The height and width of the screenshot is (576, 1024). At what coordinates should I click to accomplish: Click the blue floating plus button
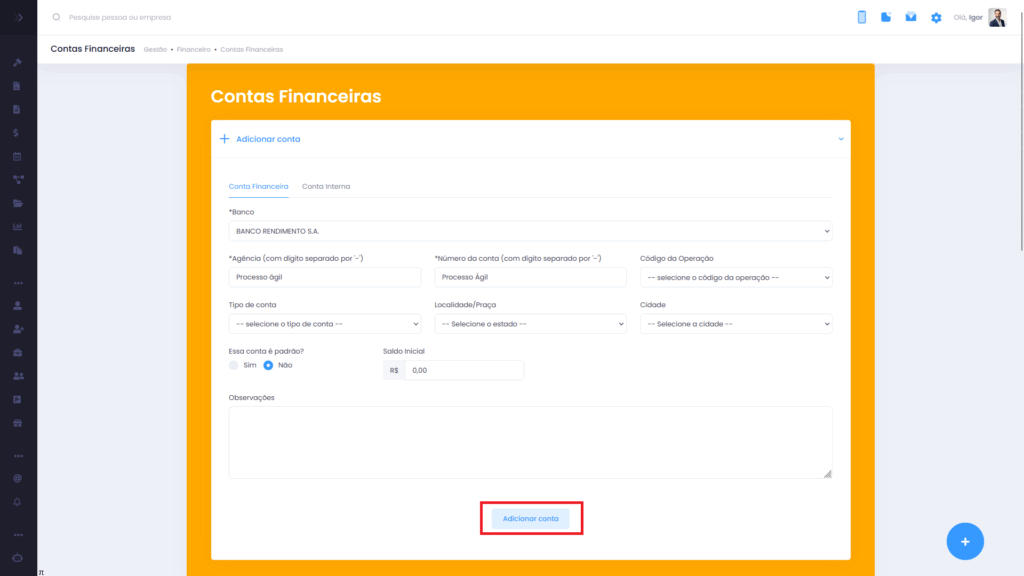point(964,541)
